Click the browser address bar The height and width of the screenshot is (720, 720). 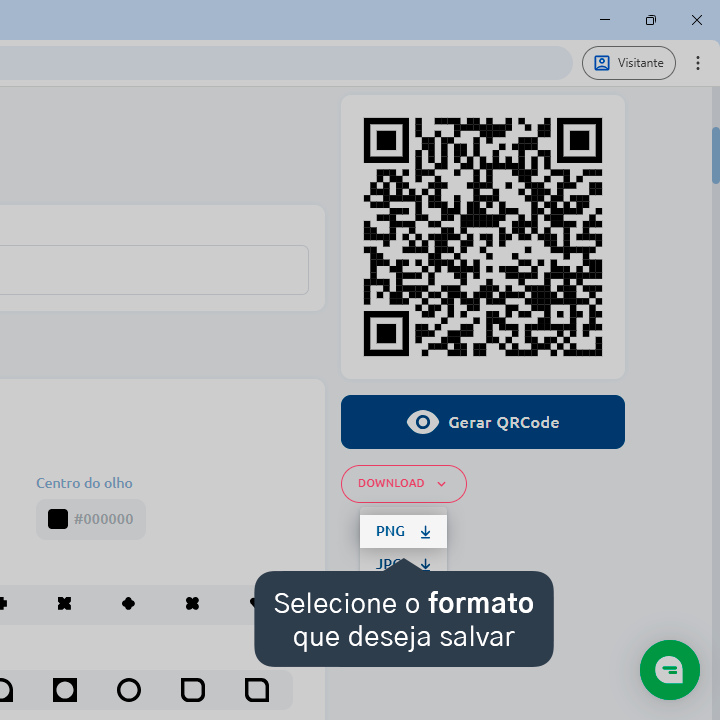click(285, 63)
